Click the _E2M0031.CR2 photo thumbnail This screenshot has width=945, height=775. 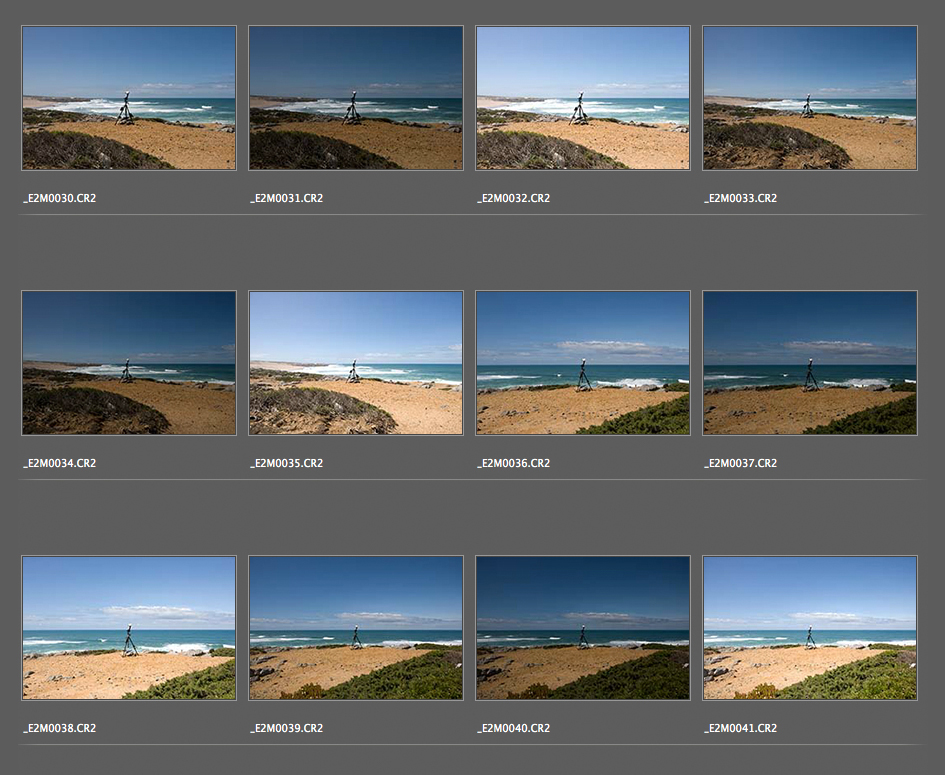pos(356,98)
